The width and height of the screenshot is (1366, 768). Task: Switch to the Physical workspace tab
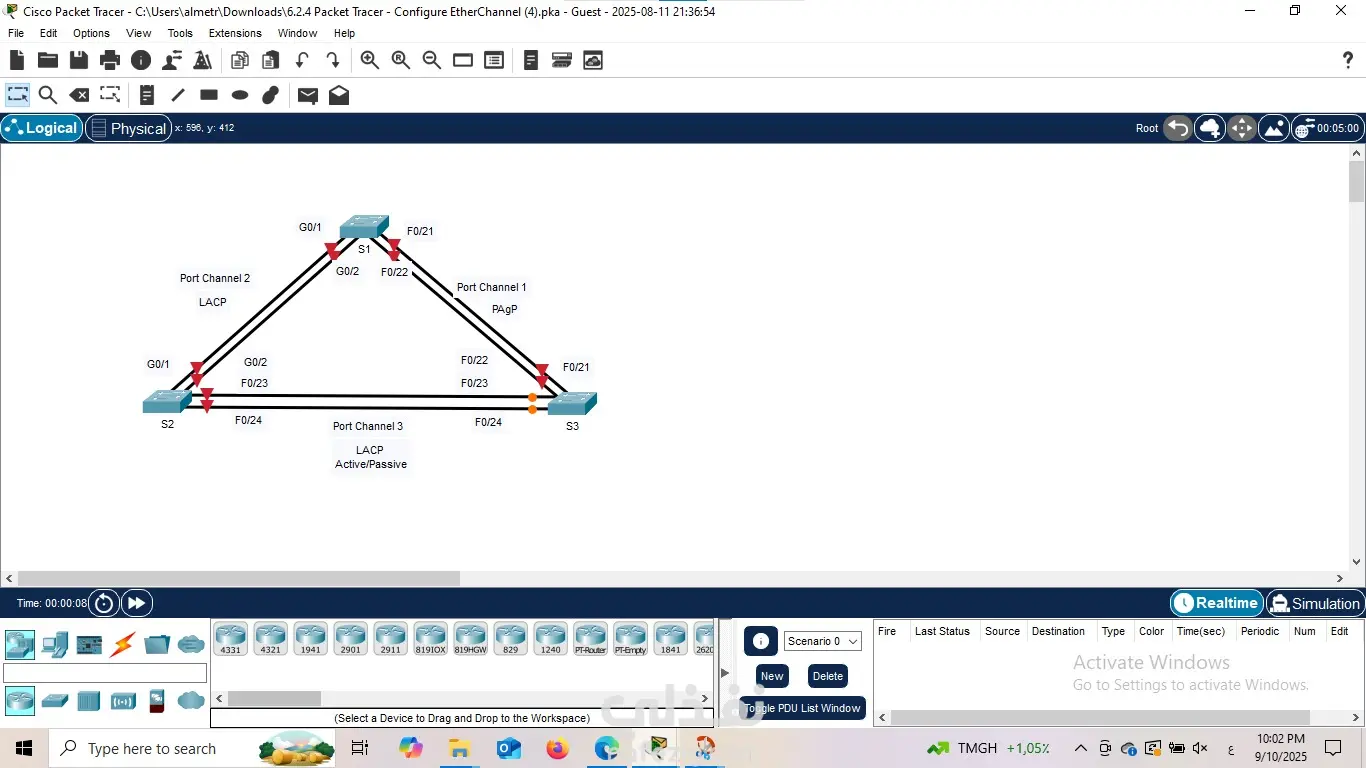coord(128,128)
